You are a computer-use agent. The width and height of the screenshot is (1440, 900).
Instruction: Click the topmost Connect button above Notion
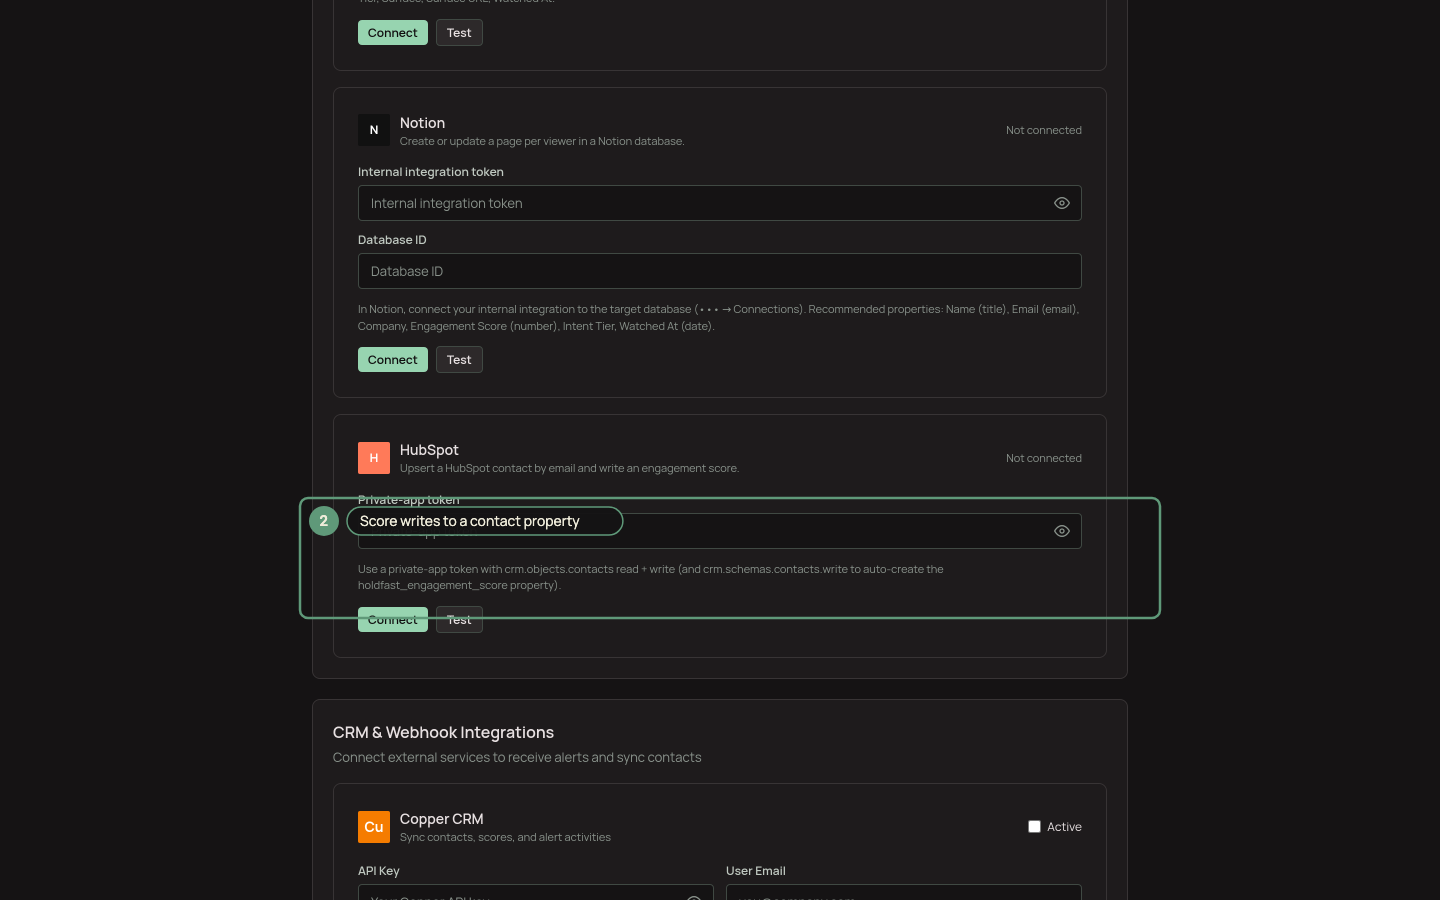393,33
